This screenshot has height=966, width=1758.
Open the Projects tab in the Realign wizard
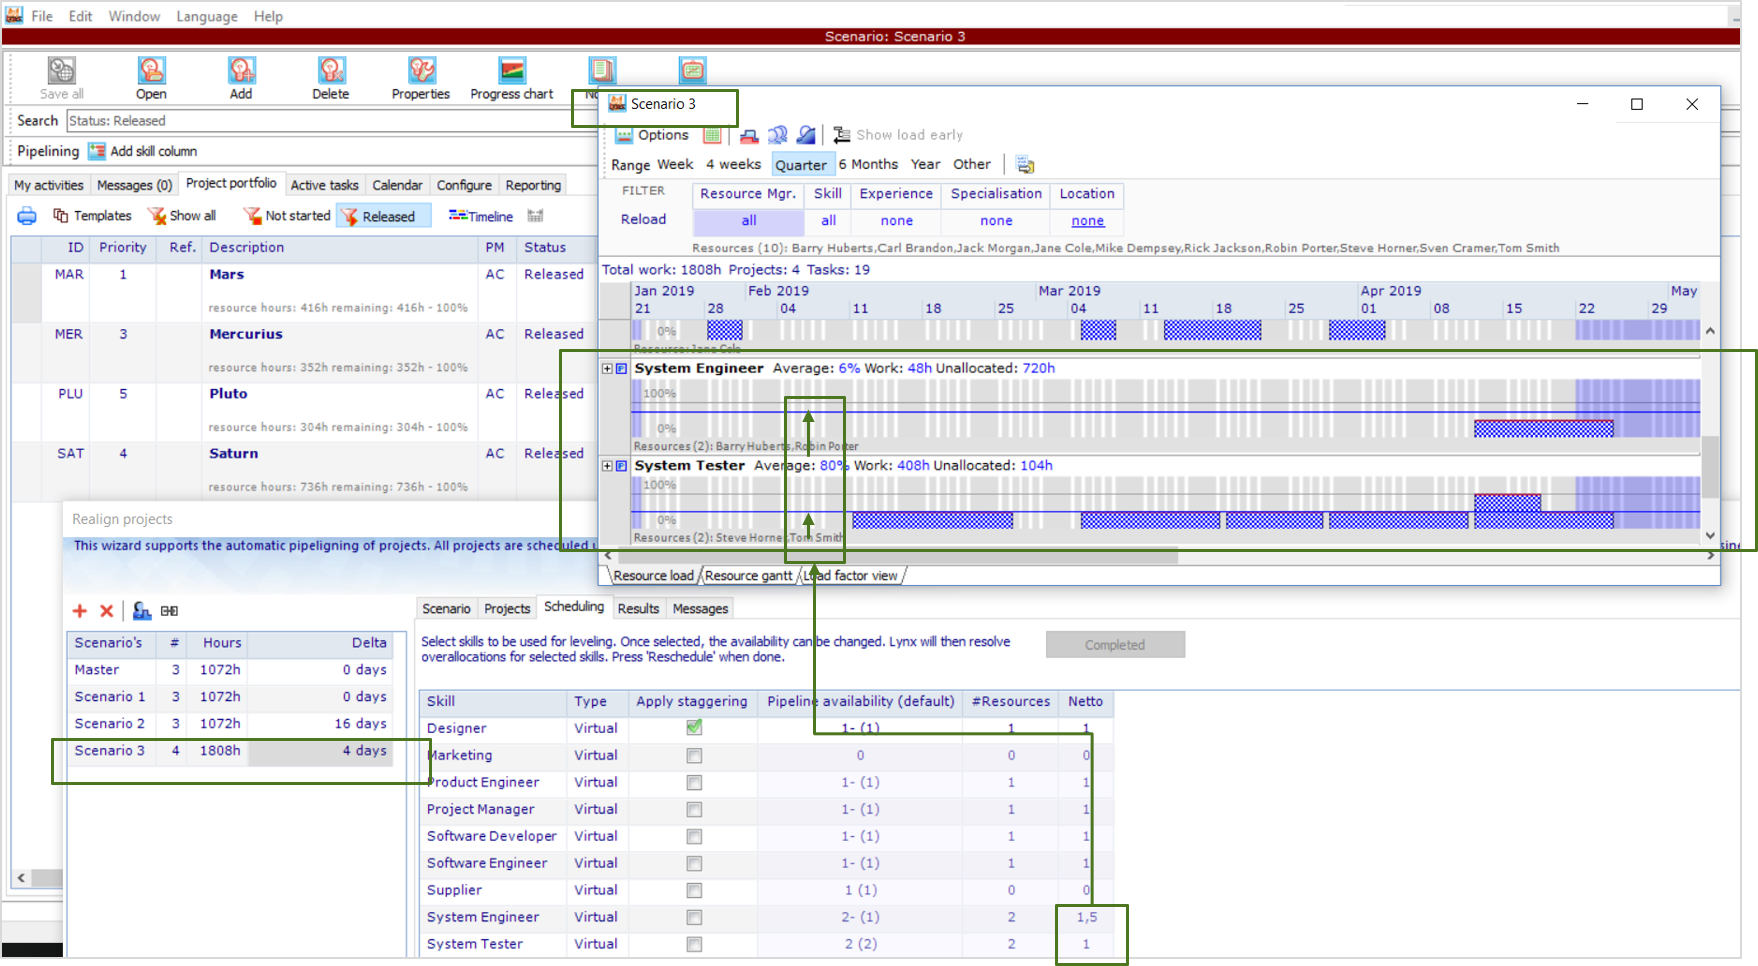click(x=507, y=608)
